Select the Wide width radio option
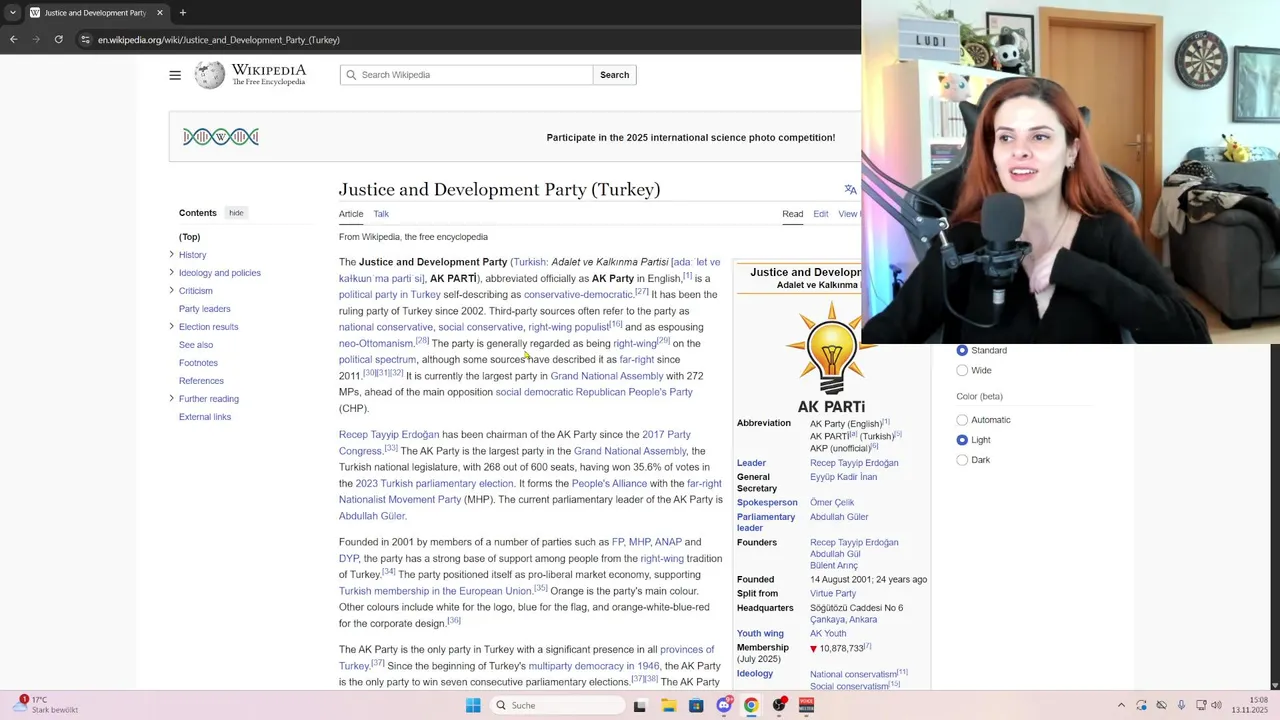This screenshot has height=720, width=1280. pyautogui.click(x=962, y=370)
